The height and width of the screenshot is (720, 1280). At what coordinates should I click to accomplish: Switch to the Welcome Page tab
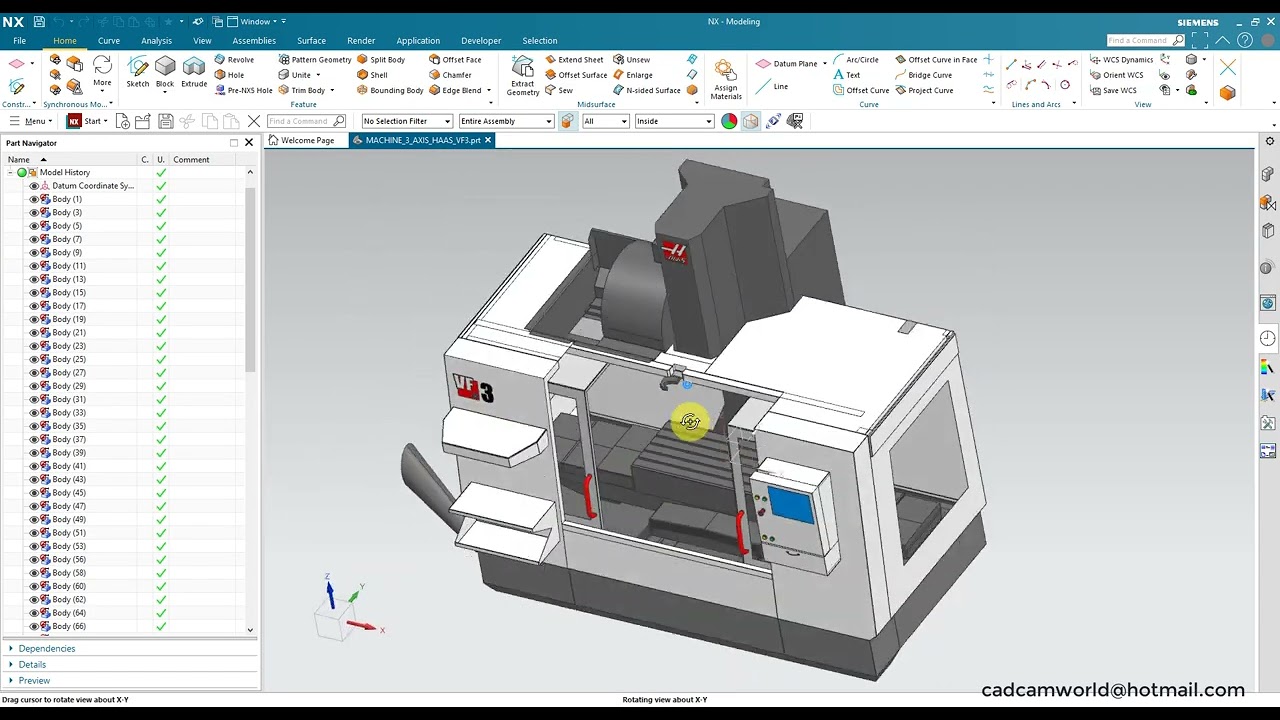(x=302, y=140)
